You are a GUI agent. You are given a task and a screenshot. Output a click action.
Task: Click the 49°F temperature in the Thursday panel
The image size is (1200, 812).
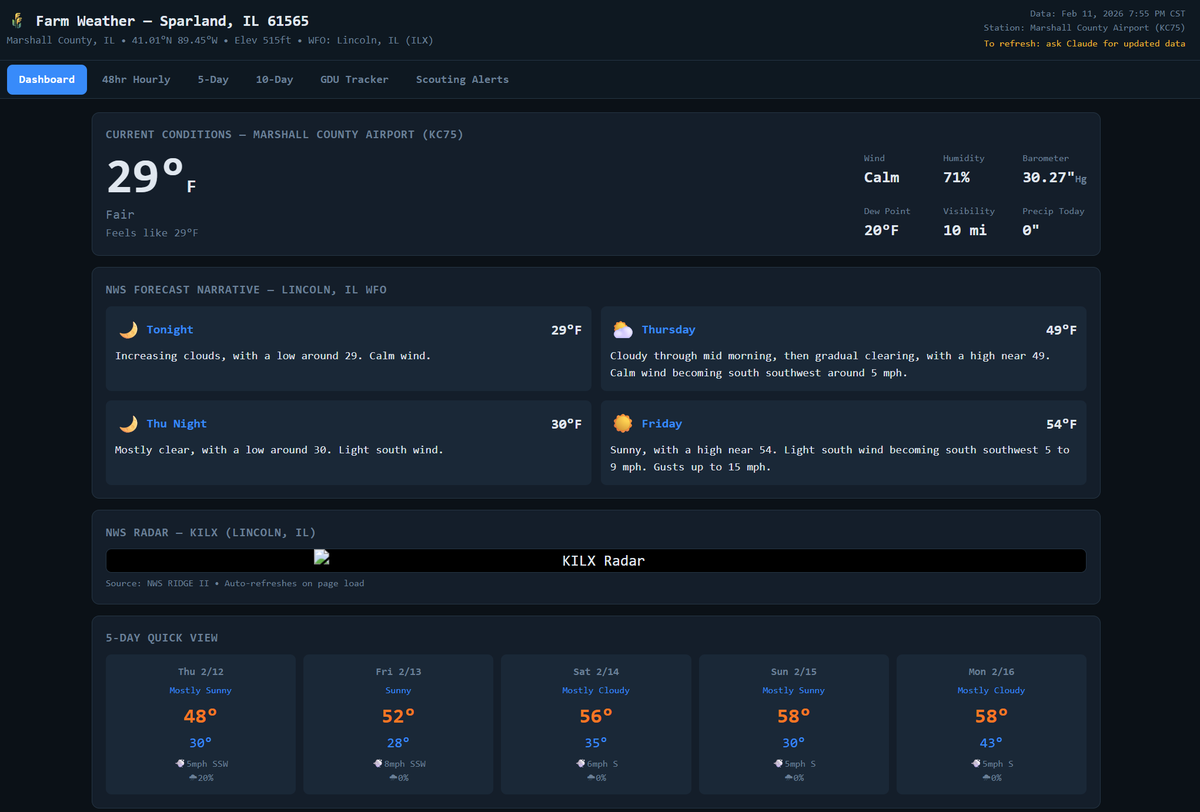click(x=1062, y=330)
